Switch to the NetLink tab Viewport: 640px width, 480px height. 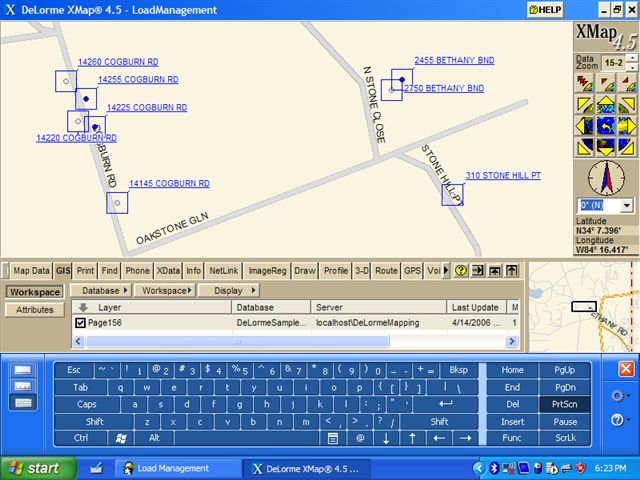[224, 271]
